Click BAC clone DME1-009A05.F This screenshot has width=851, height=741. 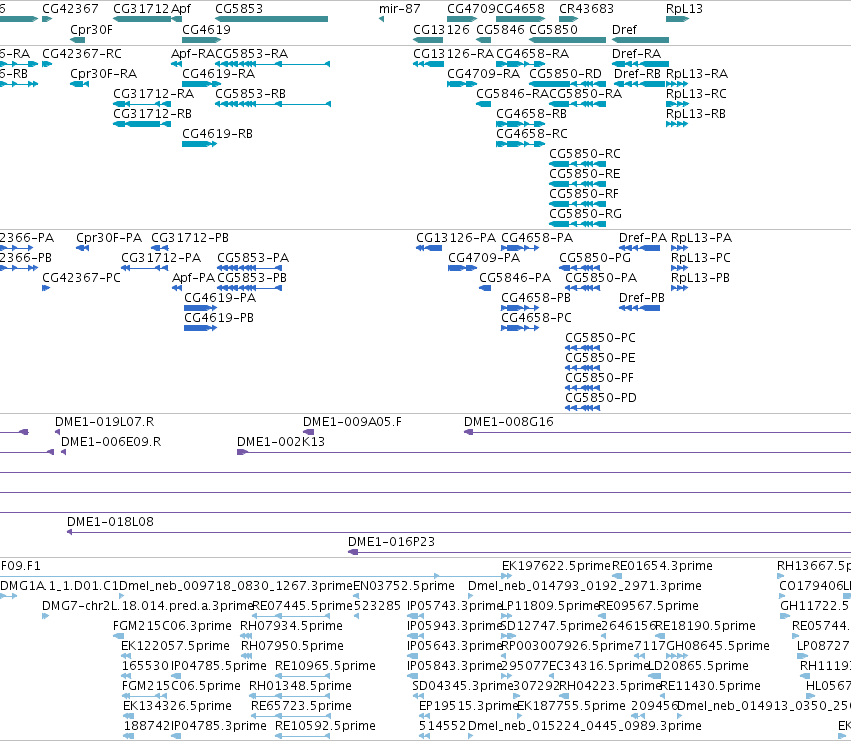(352, 422)
